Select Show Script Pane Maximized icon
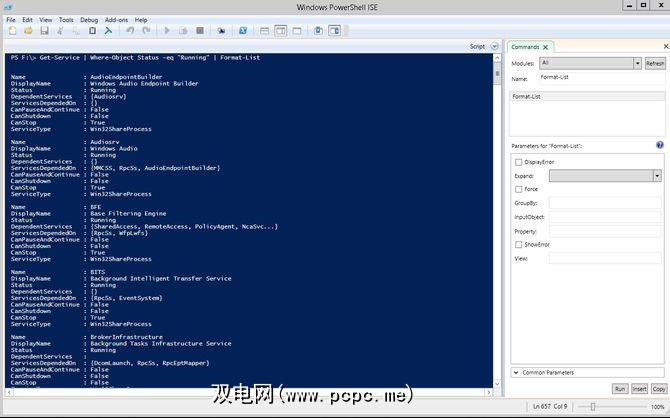The image size is (670, 418). [297, 31]
